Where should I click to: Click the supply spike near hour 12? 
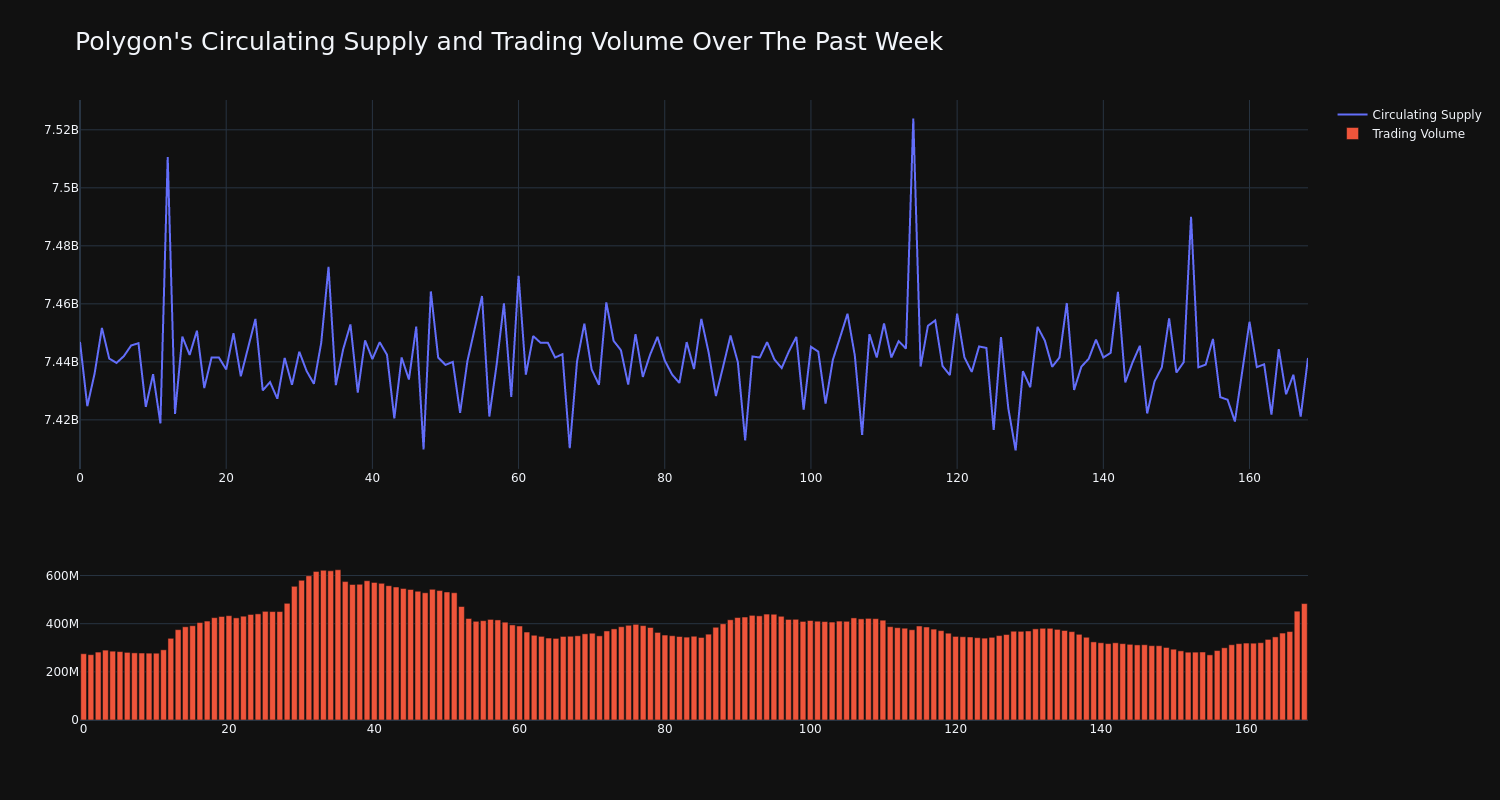pyautogui.click(x=168, y=158)
